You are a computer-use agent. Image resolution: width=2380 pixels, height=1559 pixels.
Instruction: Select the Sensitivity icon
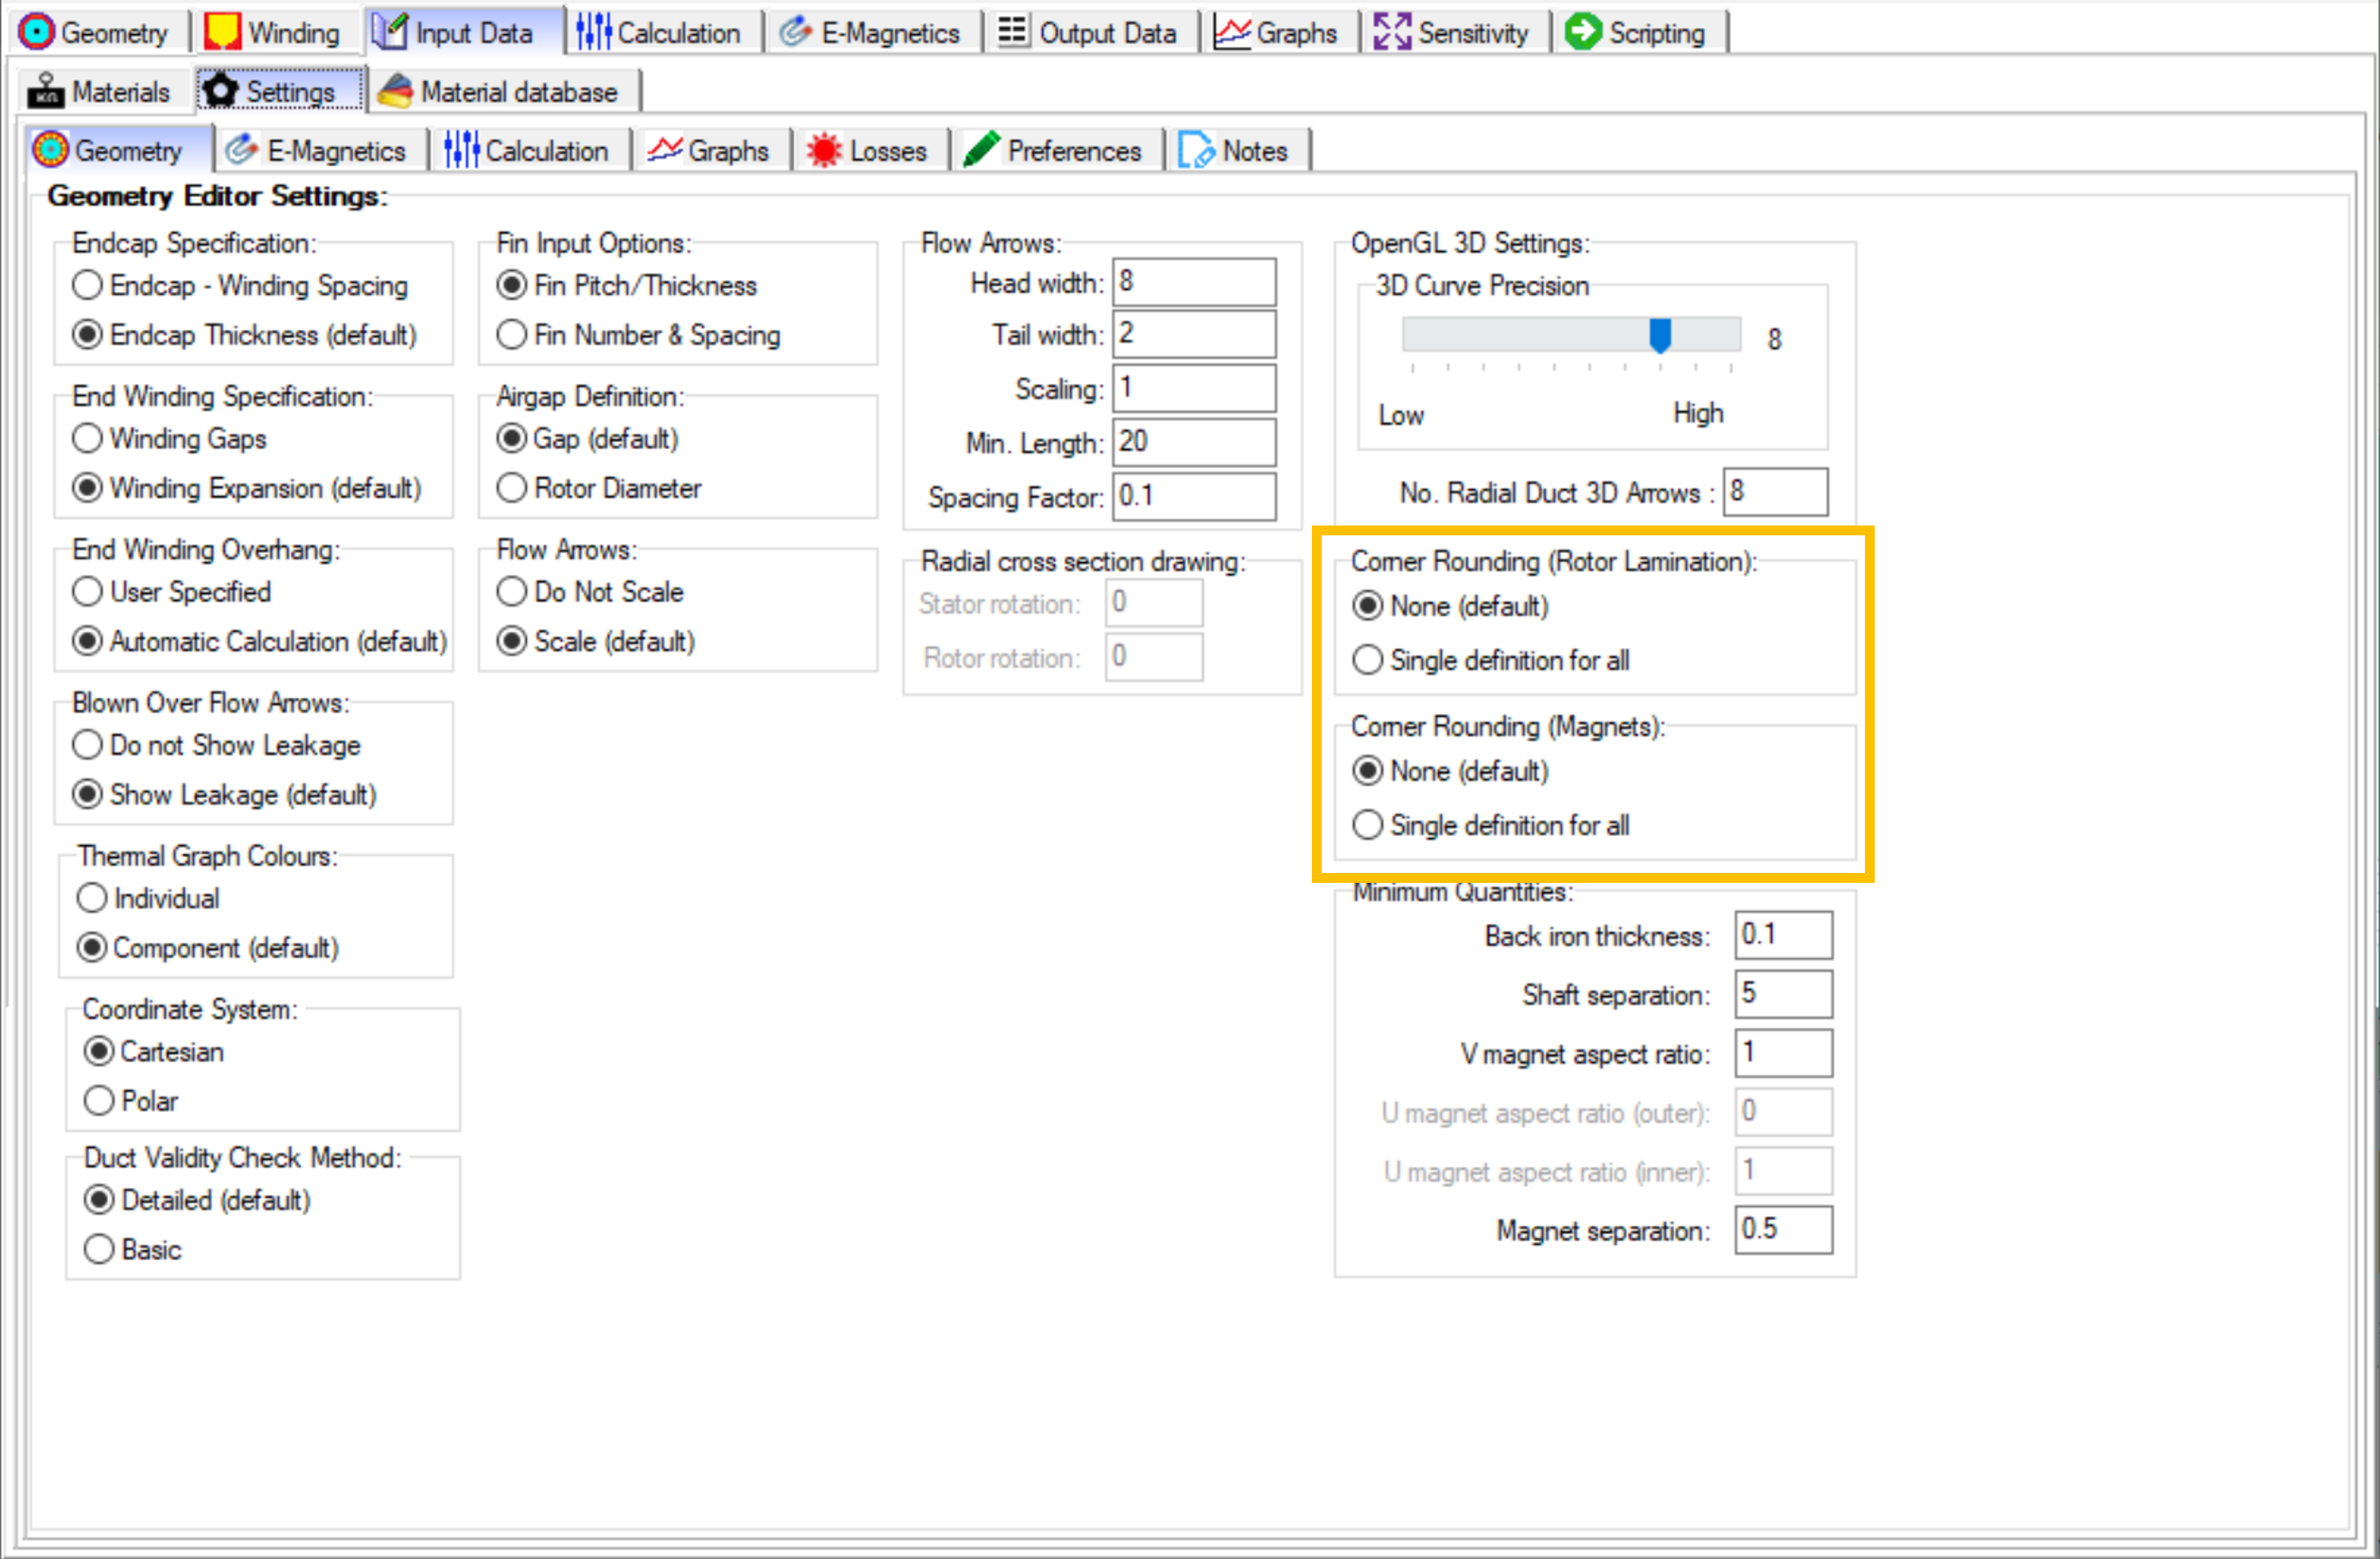1394,31
